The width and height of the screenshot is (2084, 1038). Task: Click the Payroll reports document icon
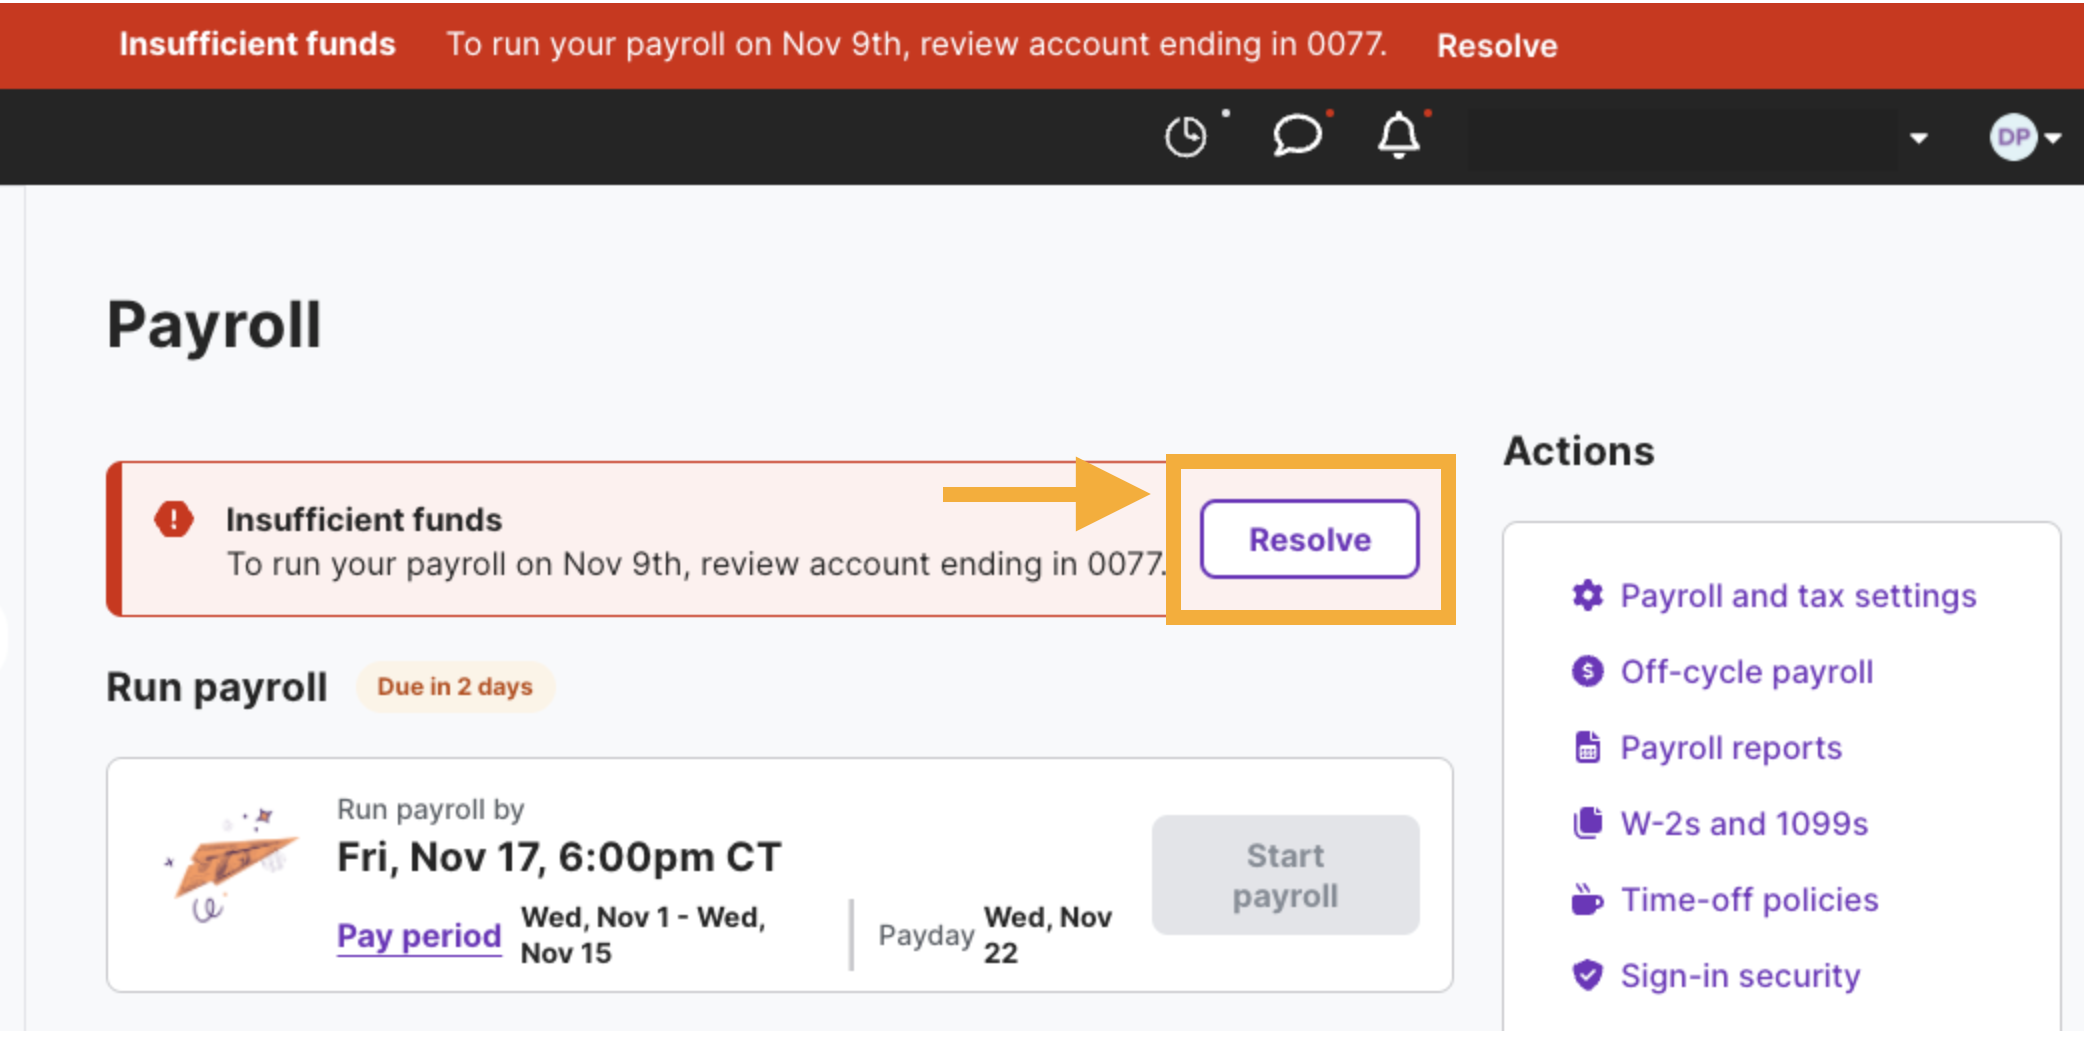click(1587, 747)
